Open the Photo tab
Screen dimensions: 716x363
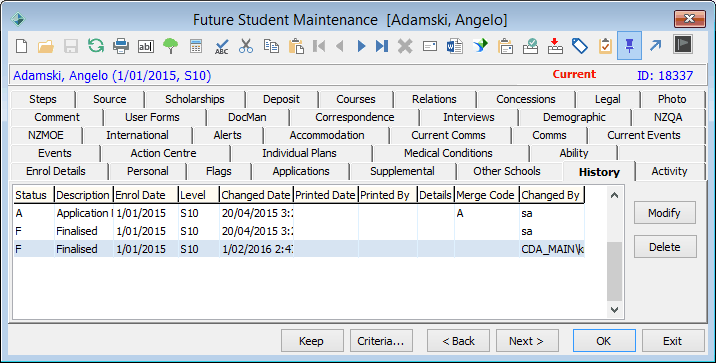[672, 99]
